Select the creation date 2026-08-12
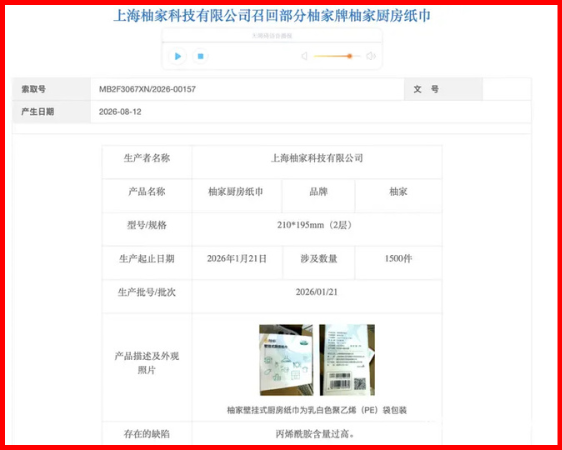Image resolution: width=562 pixels, height=450 pixels. [120, 112]
